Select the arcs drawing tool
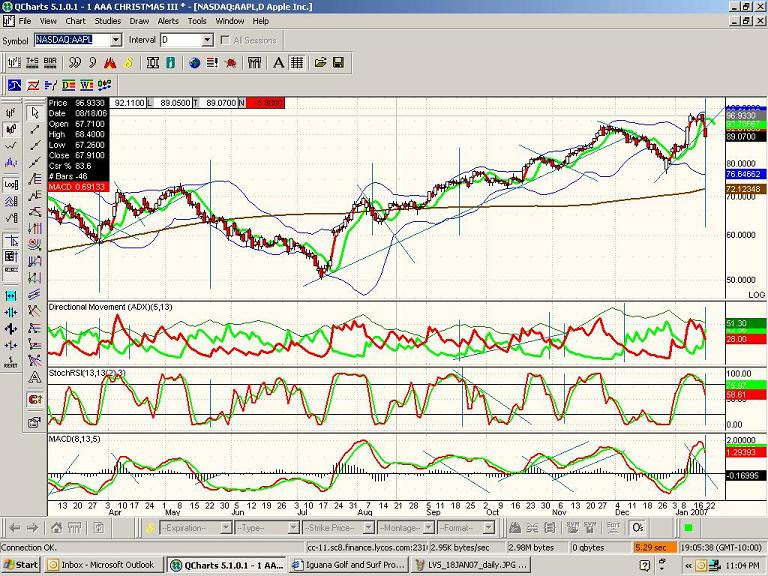The width and height of the screenshot is (768, 576). tap(34, 244)
